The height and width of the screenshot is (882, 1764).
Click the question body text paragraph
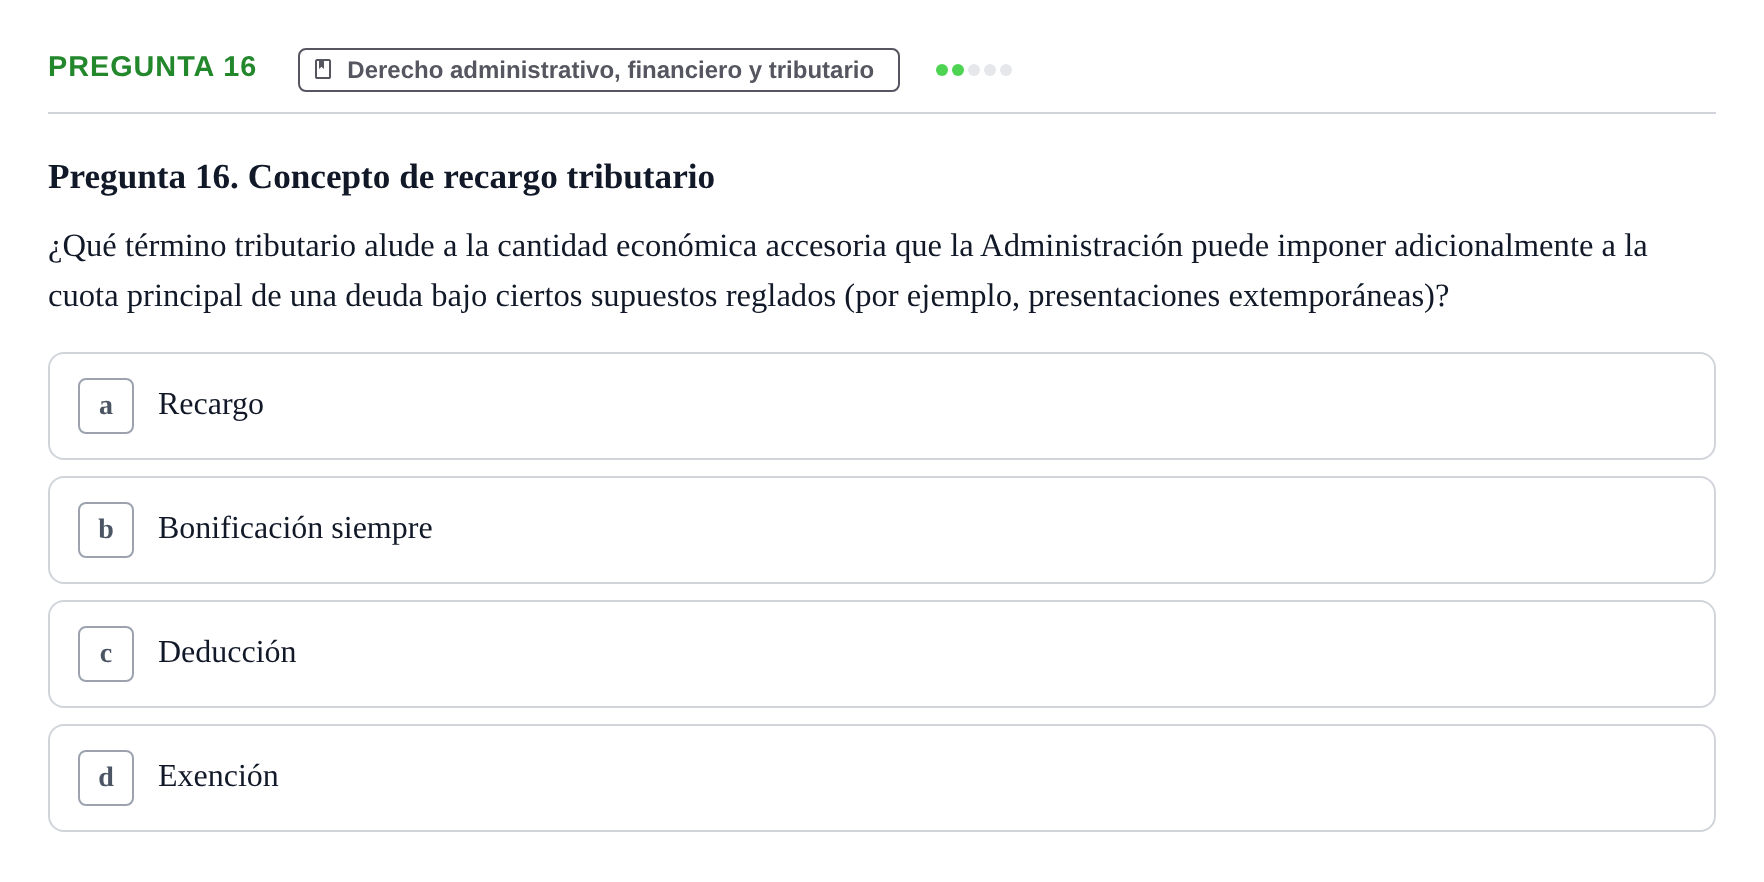[x=848, y=271]
